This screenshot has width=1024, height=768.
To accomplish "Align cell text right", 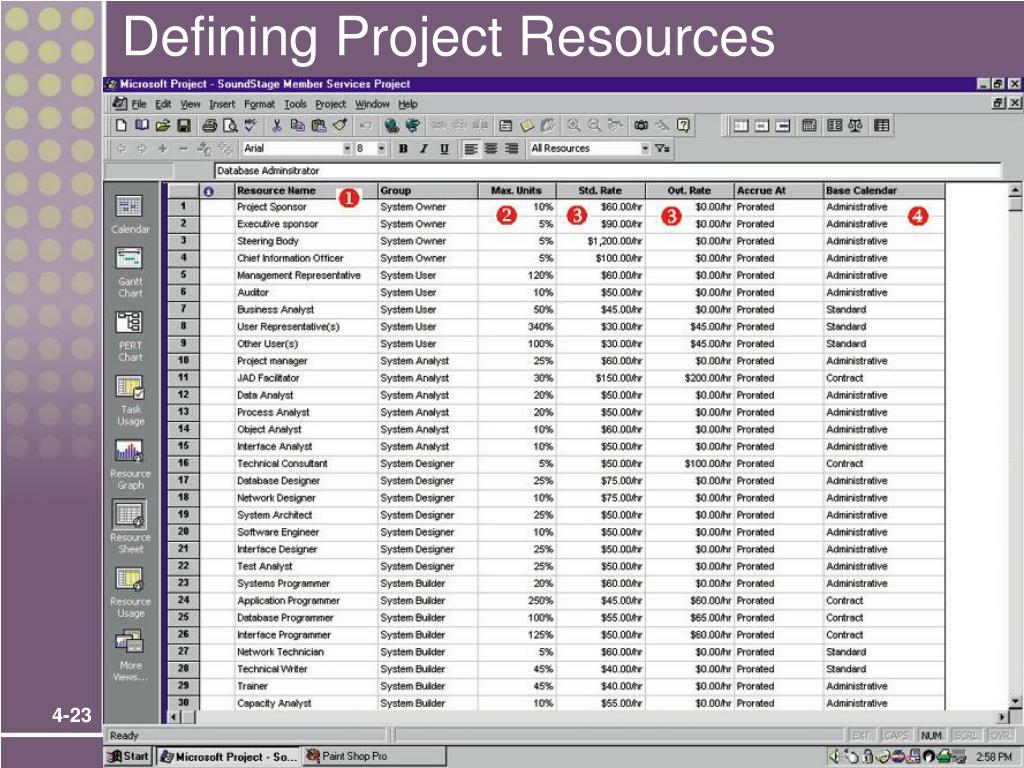I will click(512, 149).
